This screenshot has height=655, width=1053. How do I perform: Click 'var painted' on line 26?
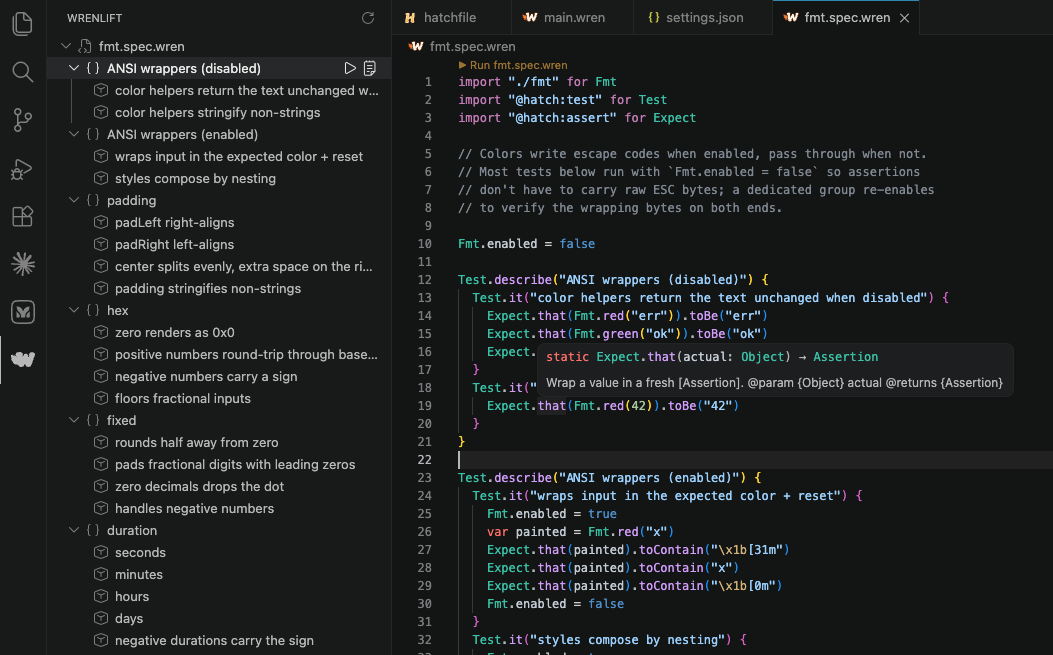pos(526,531)
